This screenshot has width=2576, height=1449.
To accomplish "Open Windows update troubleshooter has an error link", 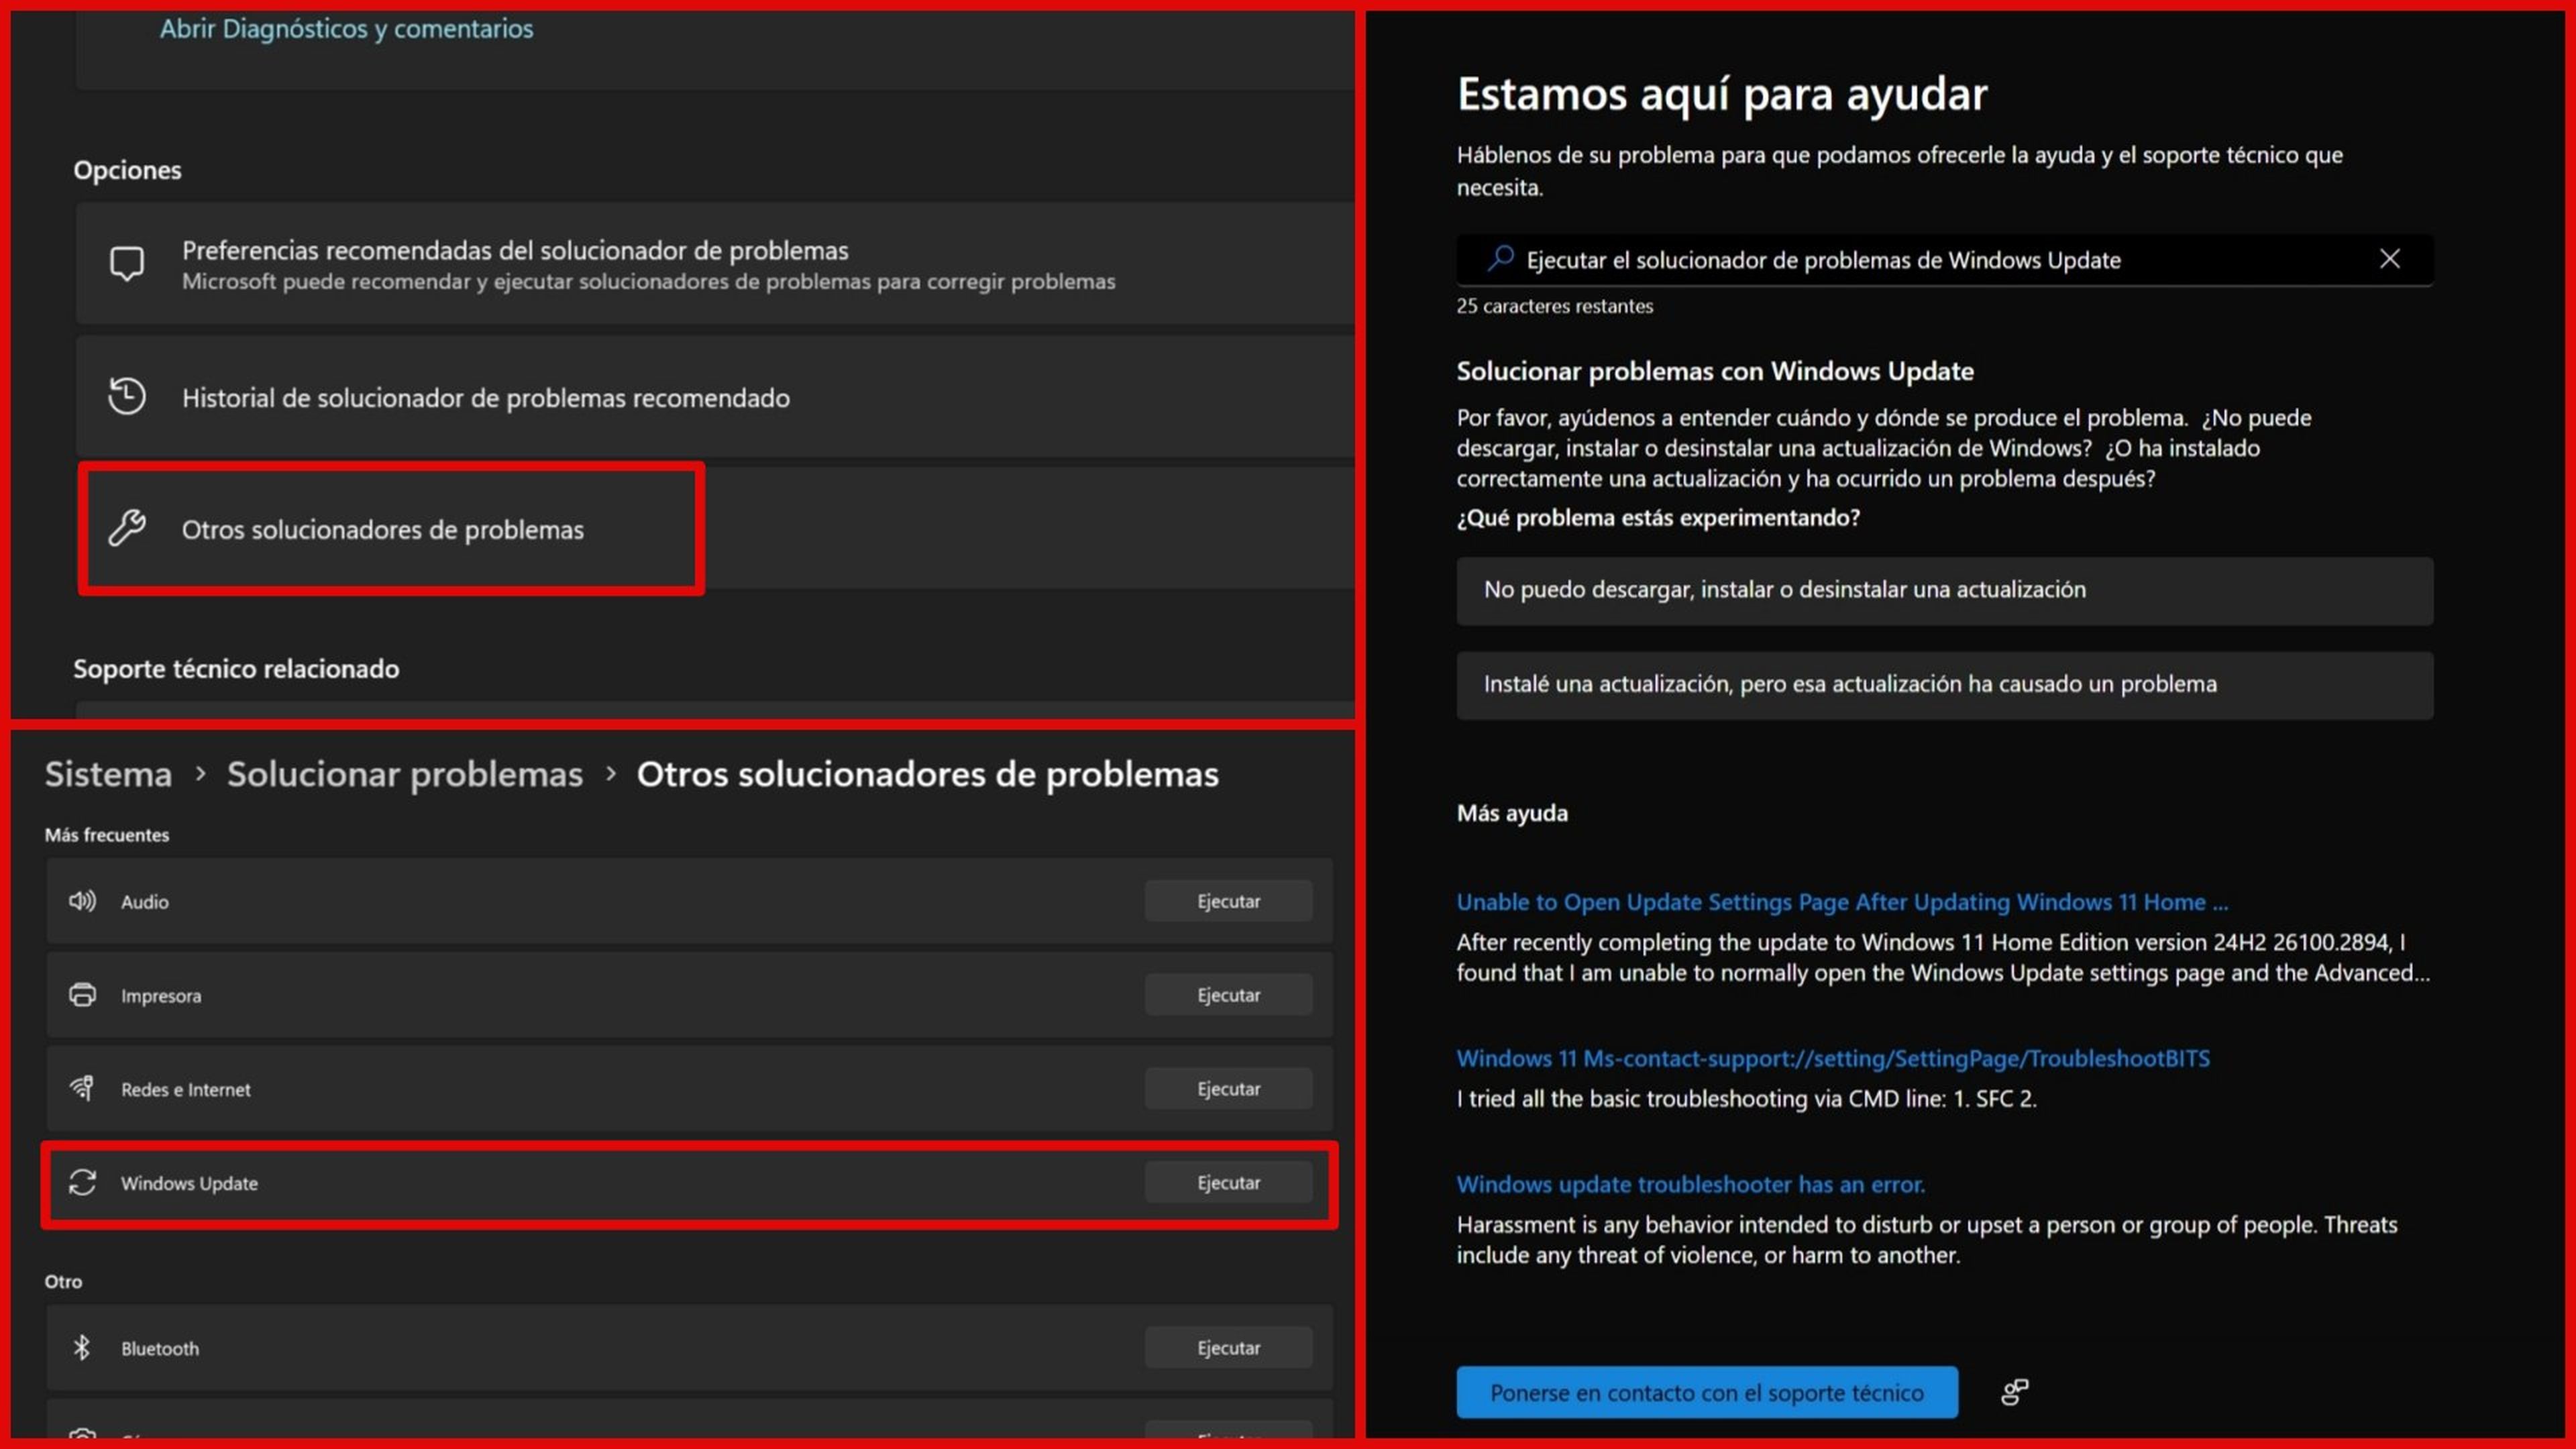I will click(1690, 1184).
